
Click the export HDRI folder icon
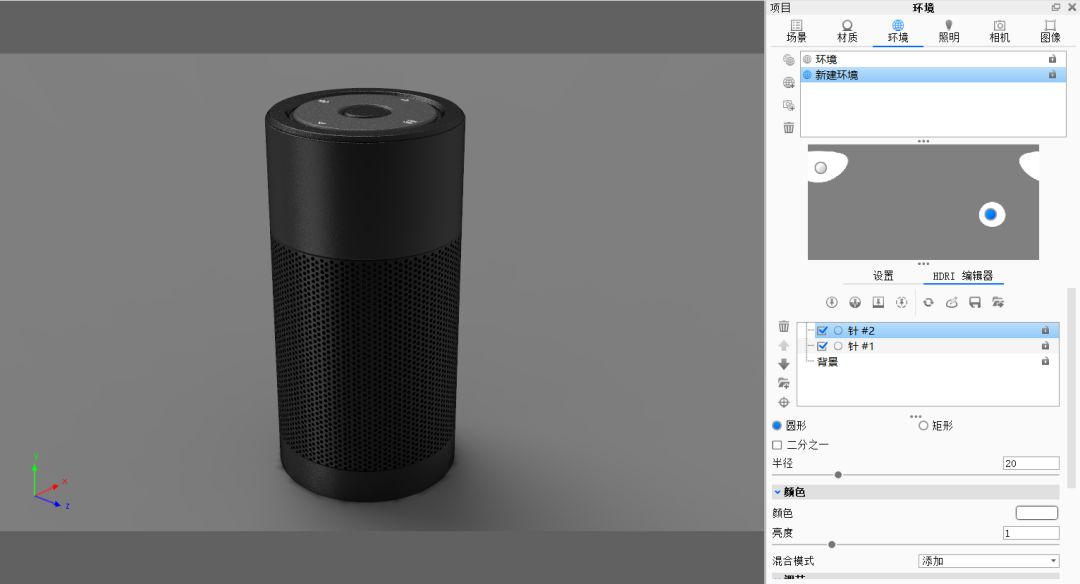(x=998, y=302)
